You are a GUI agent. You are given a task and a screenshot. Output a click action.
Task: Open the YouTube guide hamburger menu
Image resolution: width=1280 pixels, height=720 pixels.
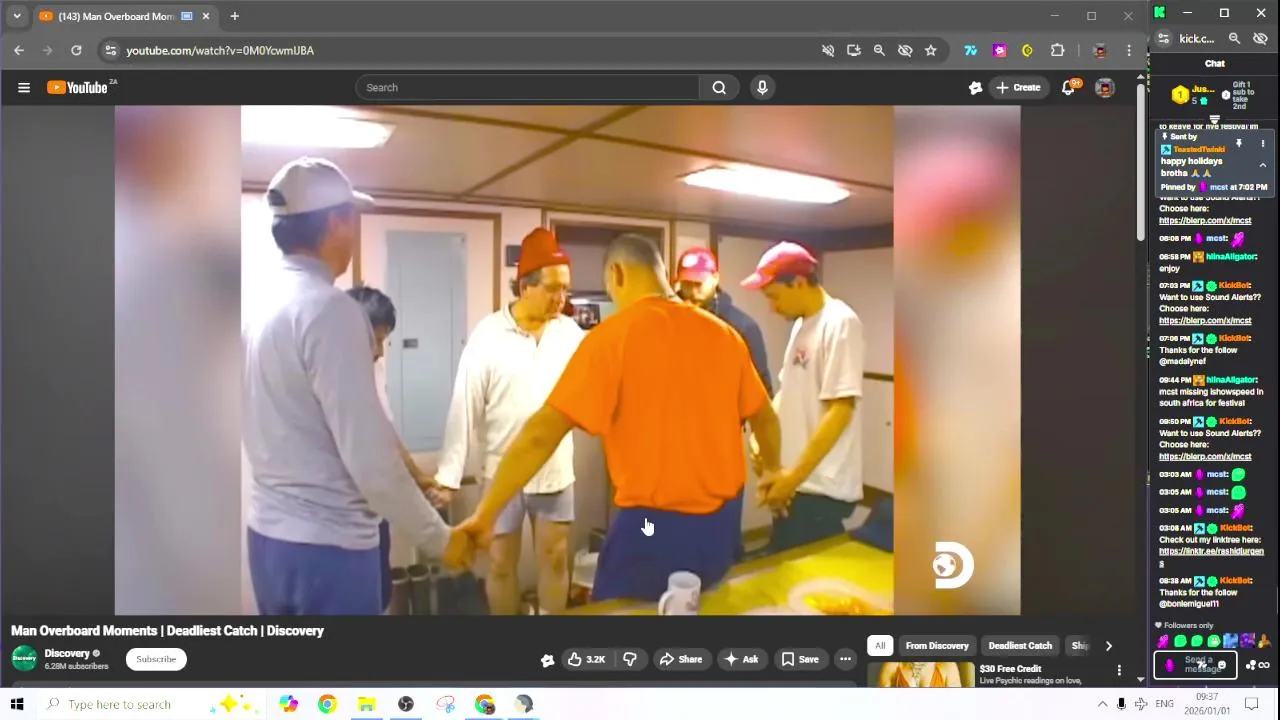coord(24,88)
